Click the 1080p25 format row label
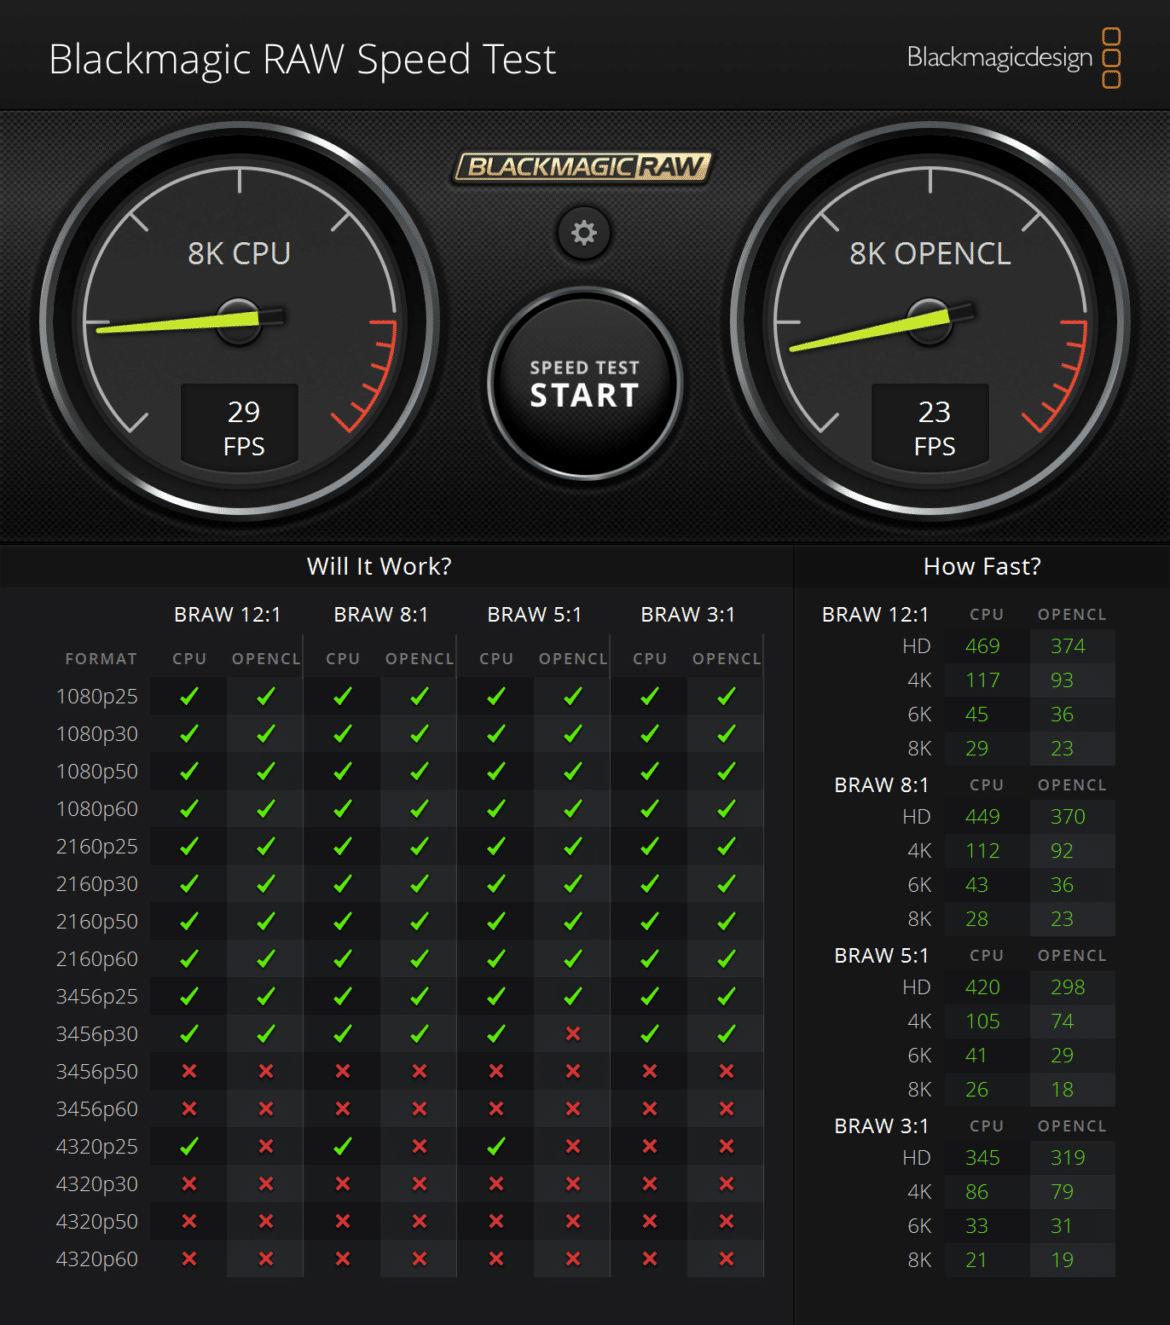 click(97, 696)
